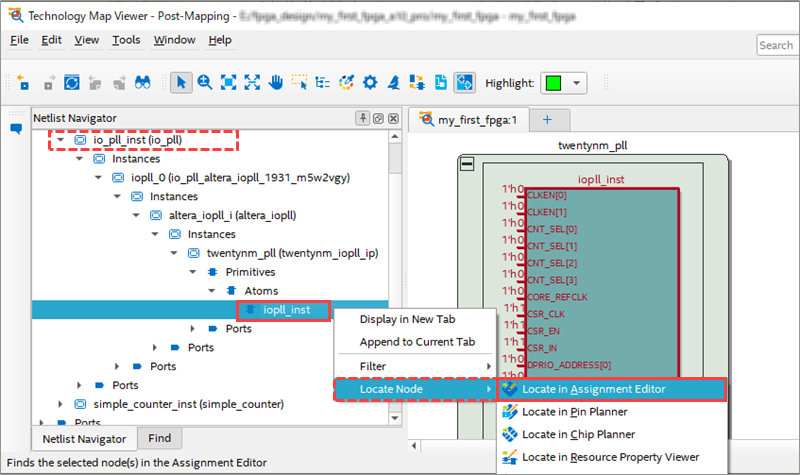
Task: Click the fit-to-window zoom icon
Action: click(x=229, y=83)
